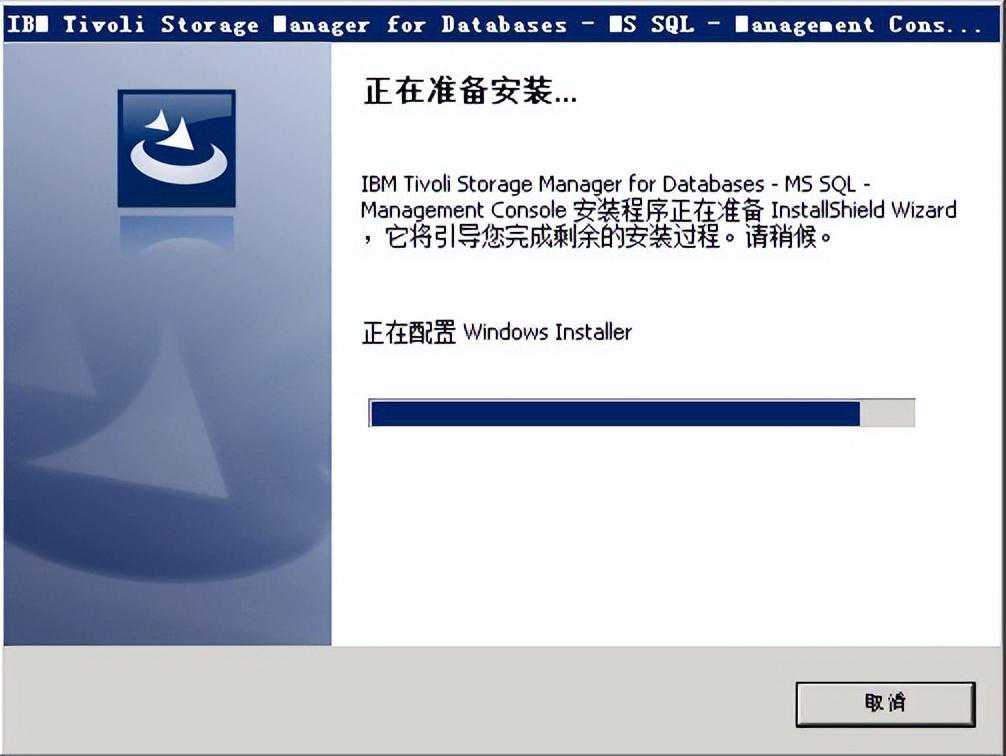
Task: Click the unfilled gray end of progress bar
Action: (x=887, y=413)
